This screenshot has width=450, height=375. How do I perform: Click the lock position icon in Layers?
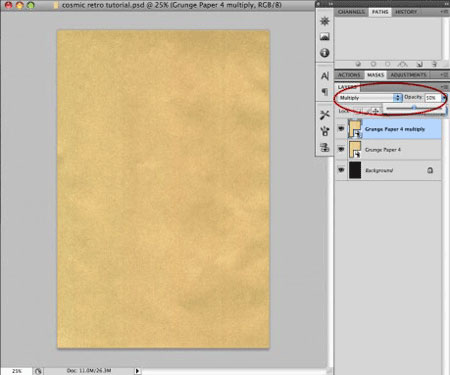coord(375,111)
